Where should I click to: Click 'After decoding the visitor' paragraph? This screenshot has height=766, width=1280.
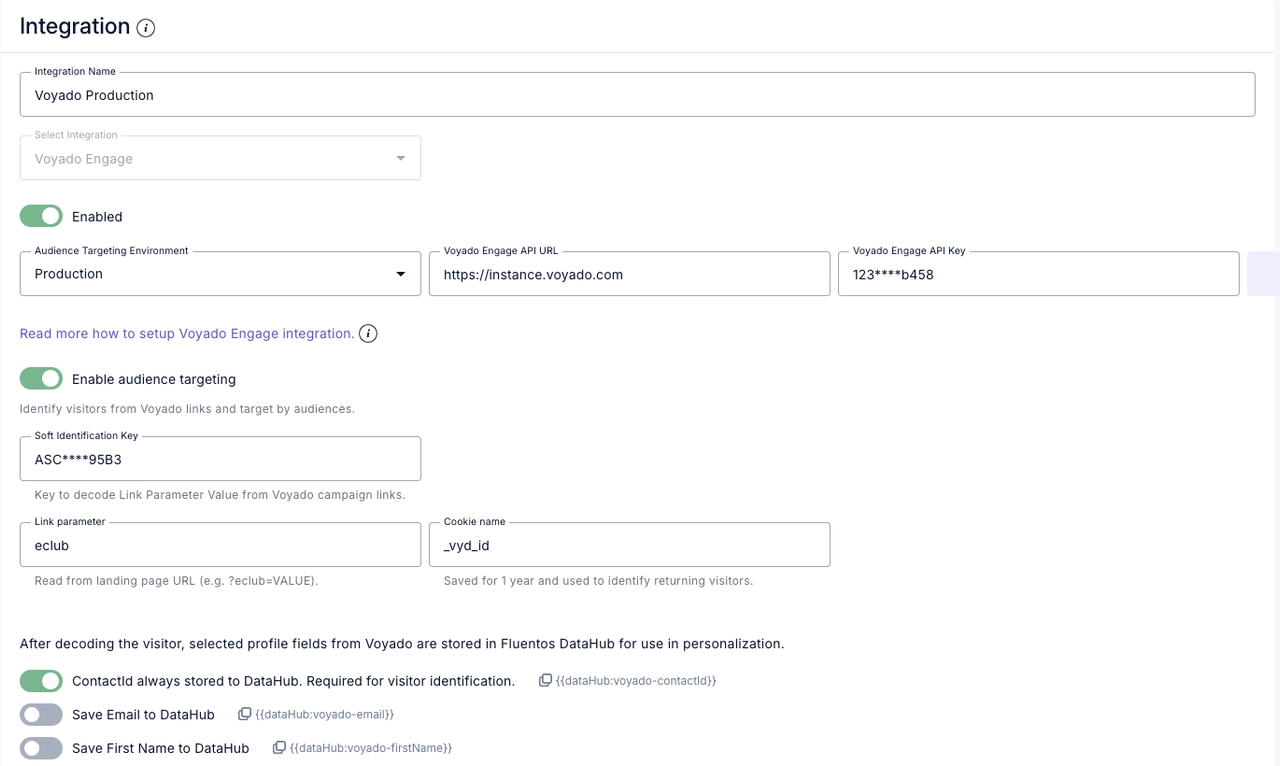[x=402, y=643]
